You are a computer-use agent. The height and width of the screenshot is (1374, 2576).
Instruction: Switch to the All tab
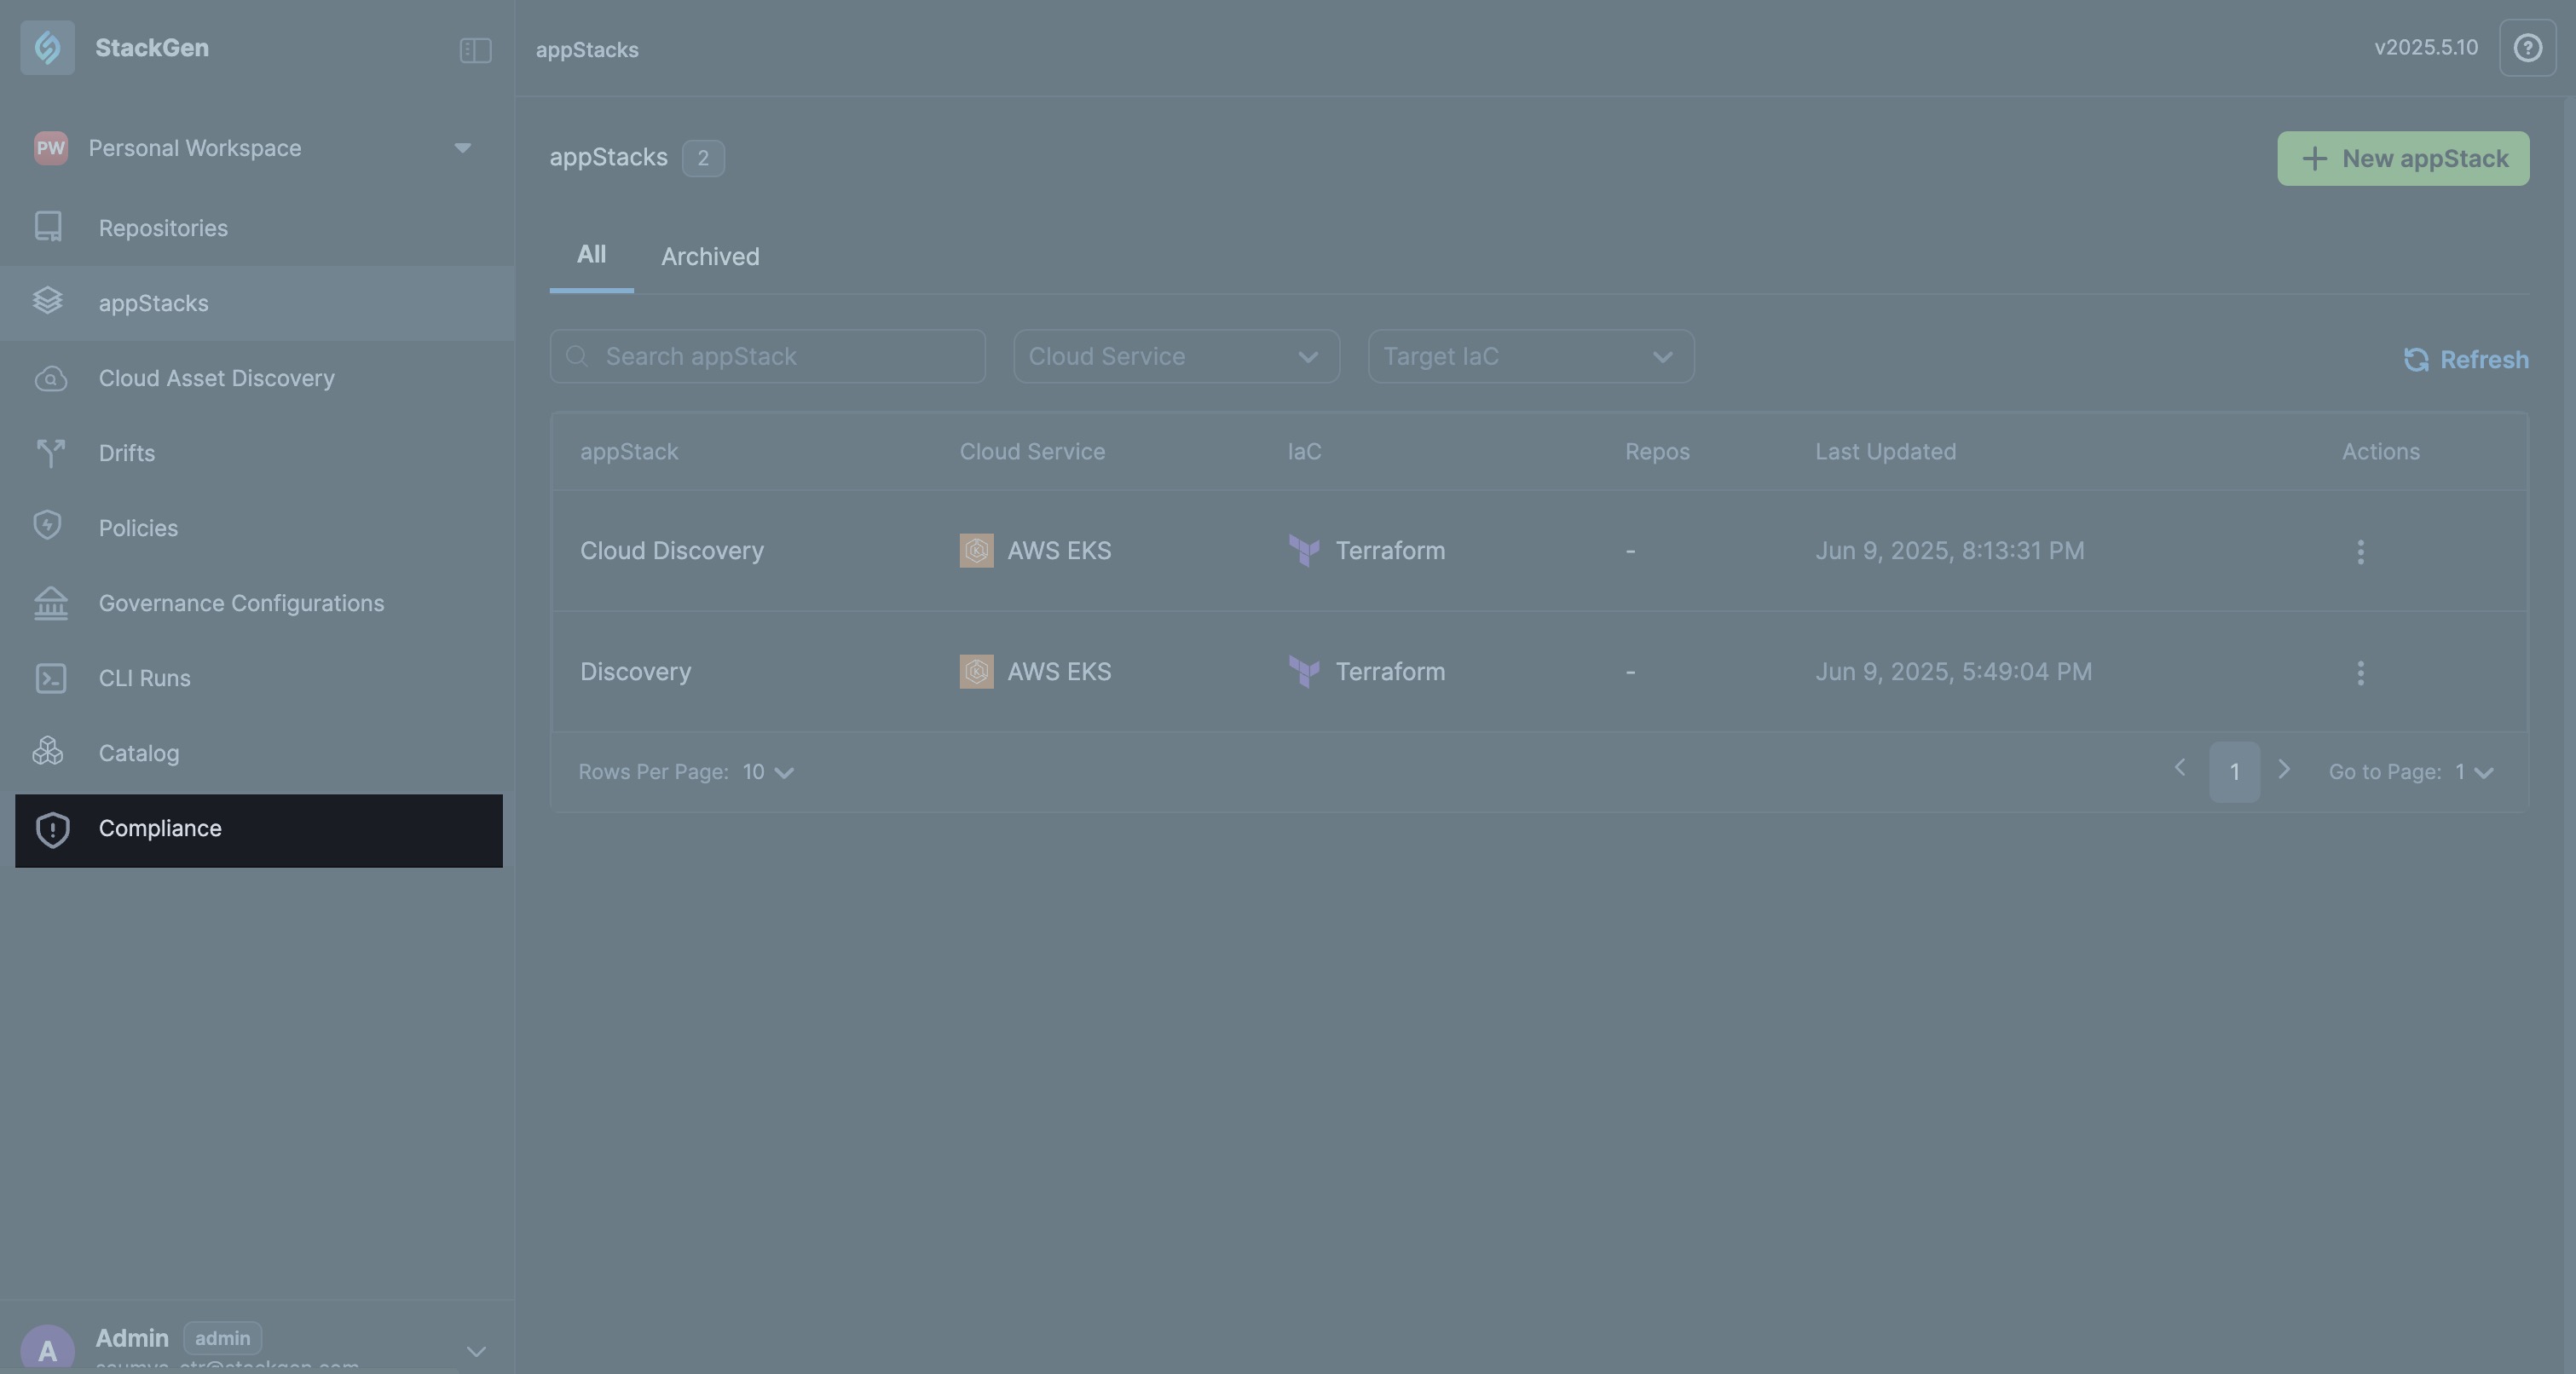click(x=591, y=255)
